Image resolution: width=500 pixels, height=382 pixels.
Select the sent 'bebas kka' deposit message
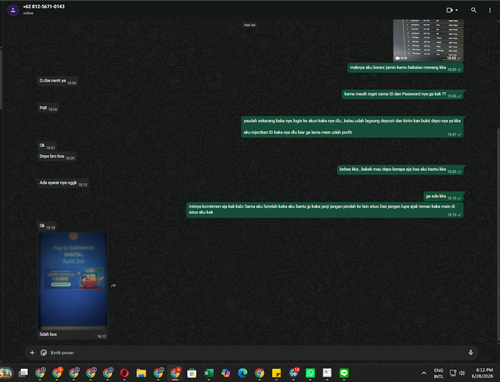pos(400,169)
